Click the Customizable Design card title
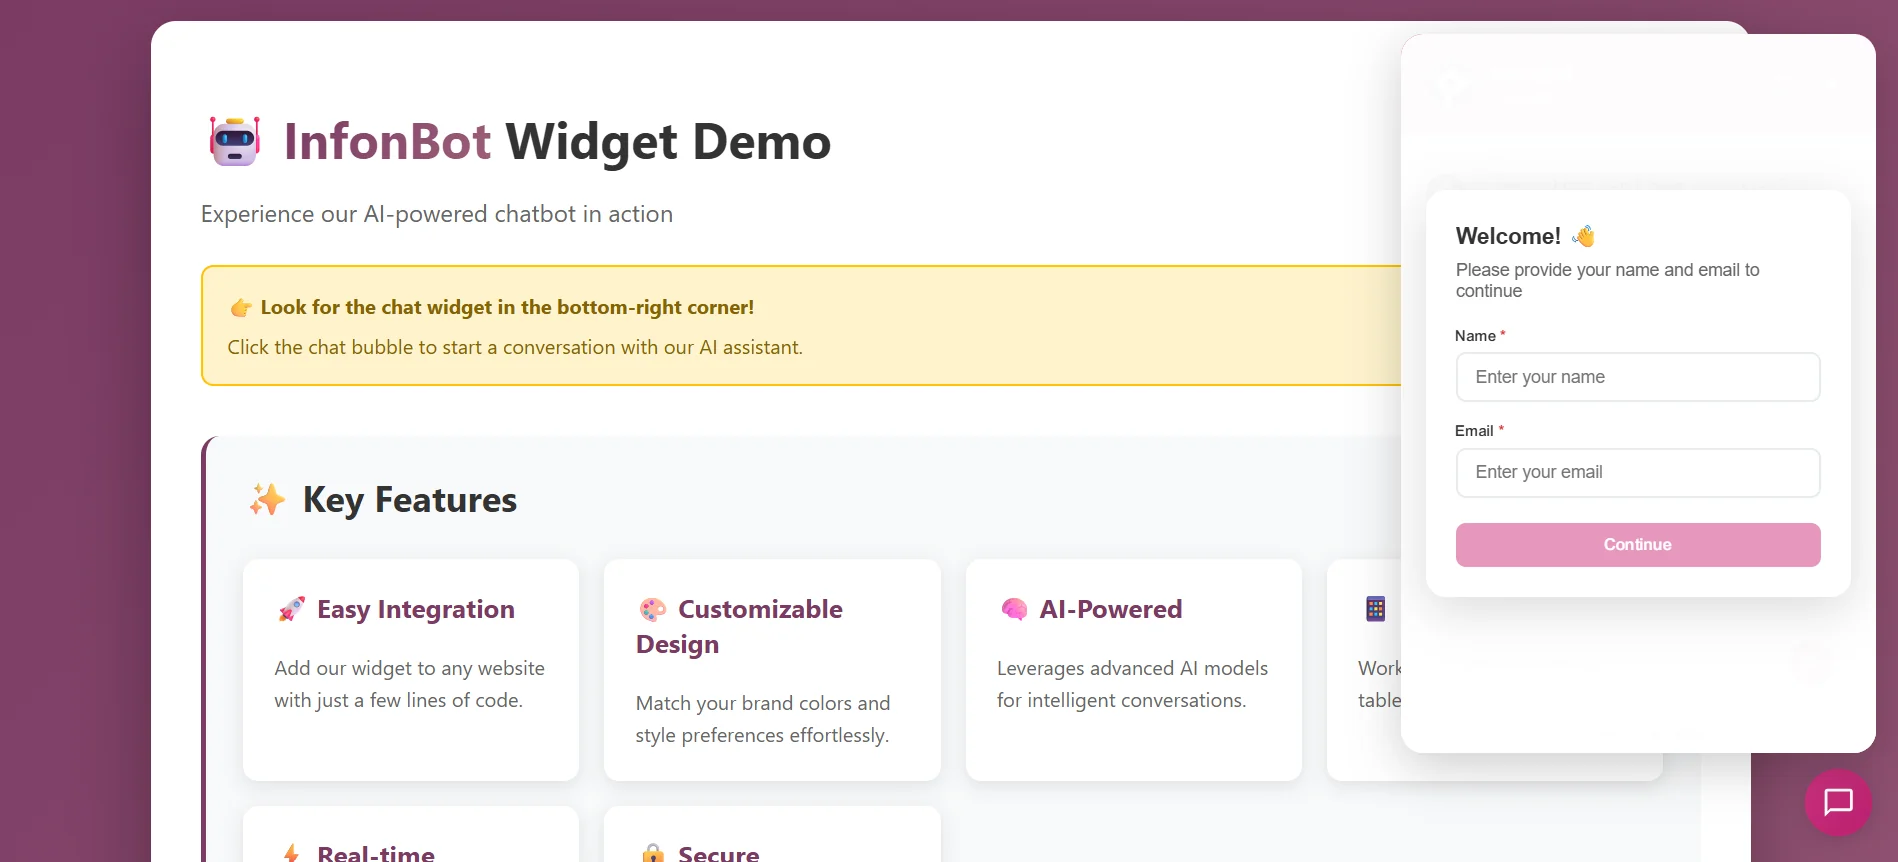 739,626
